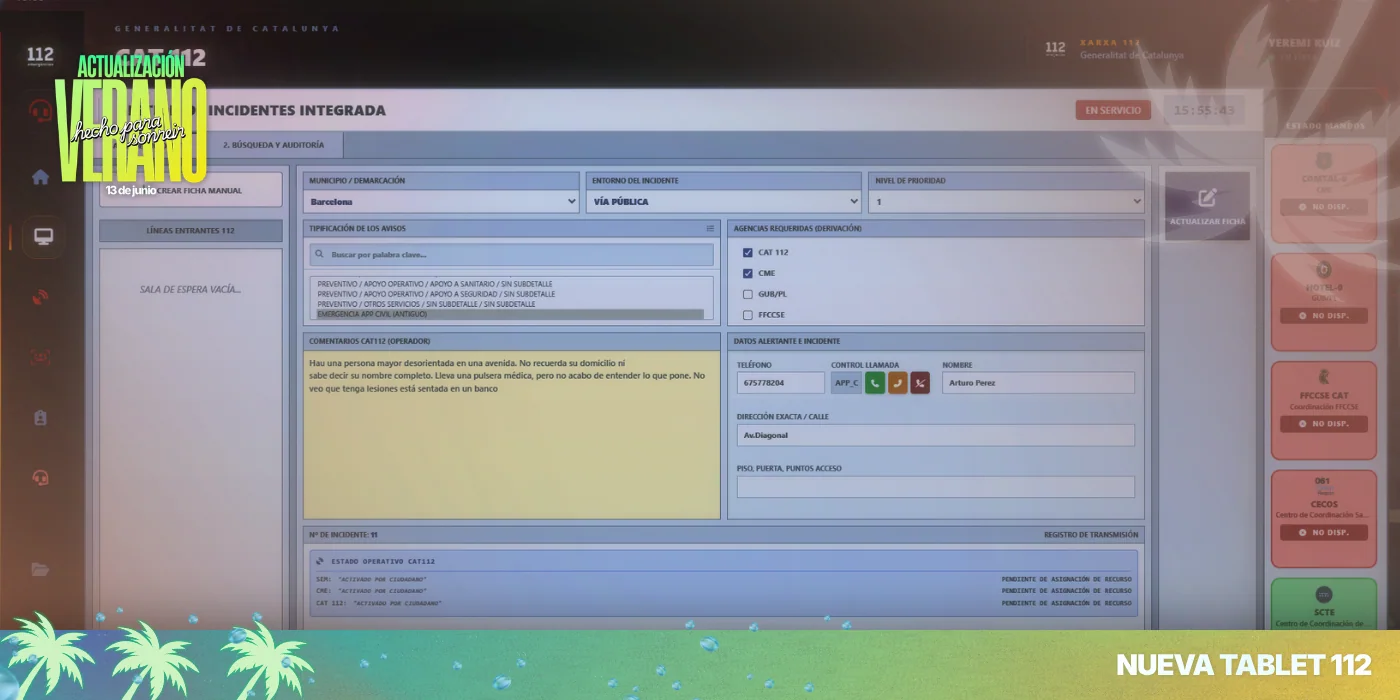Click the Líneas entrantes 112 header
1400x700 pixels.
191,231
